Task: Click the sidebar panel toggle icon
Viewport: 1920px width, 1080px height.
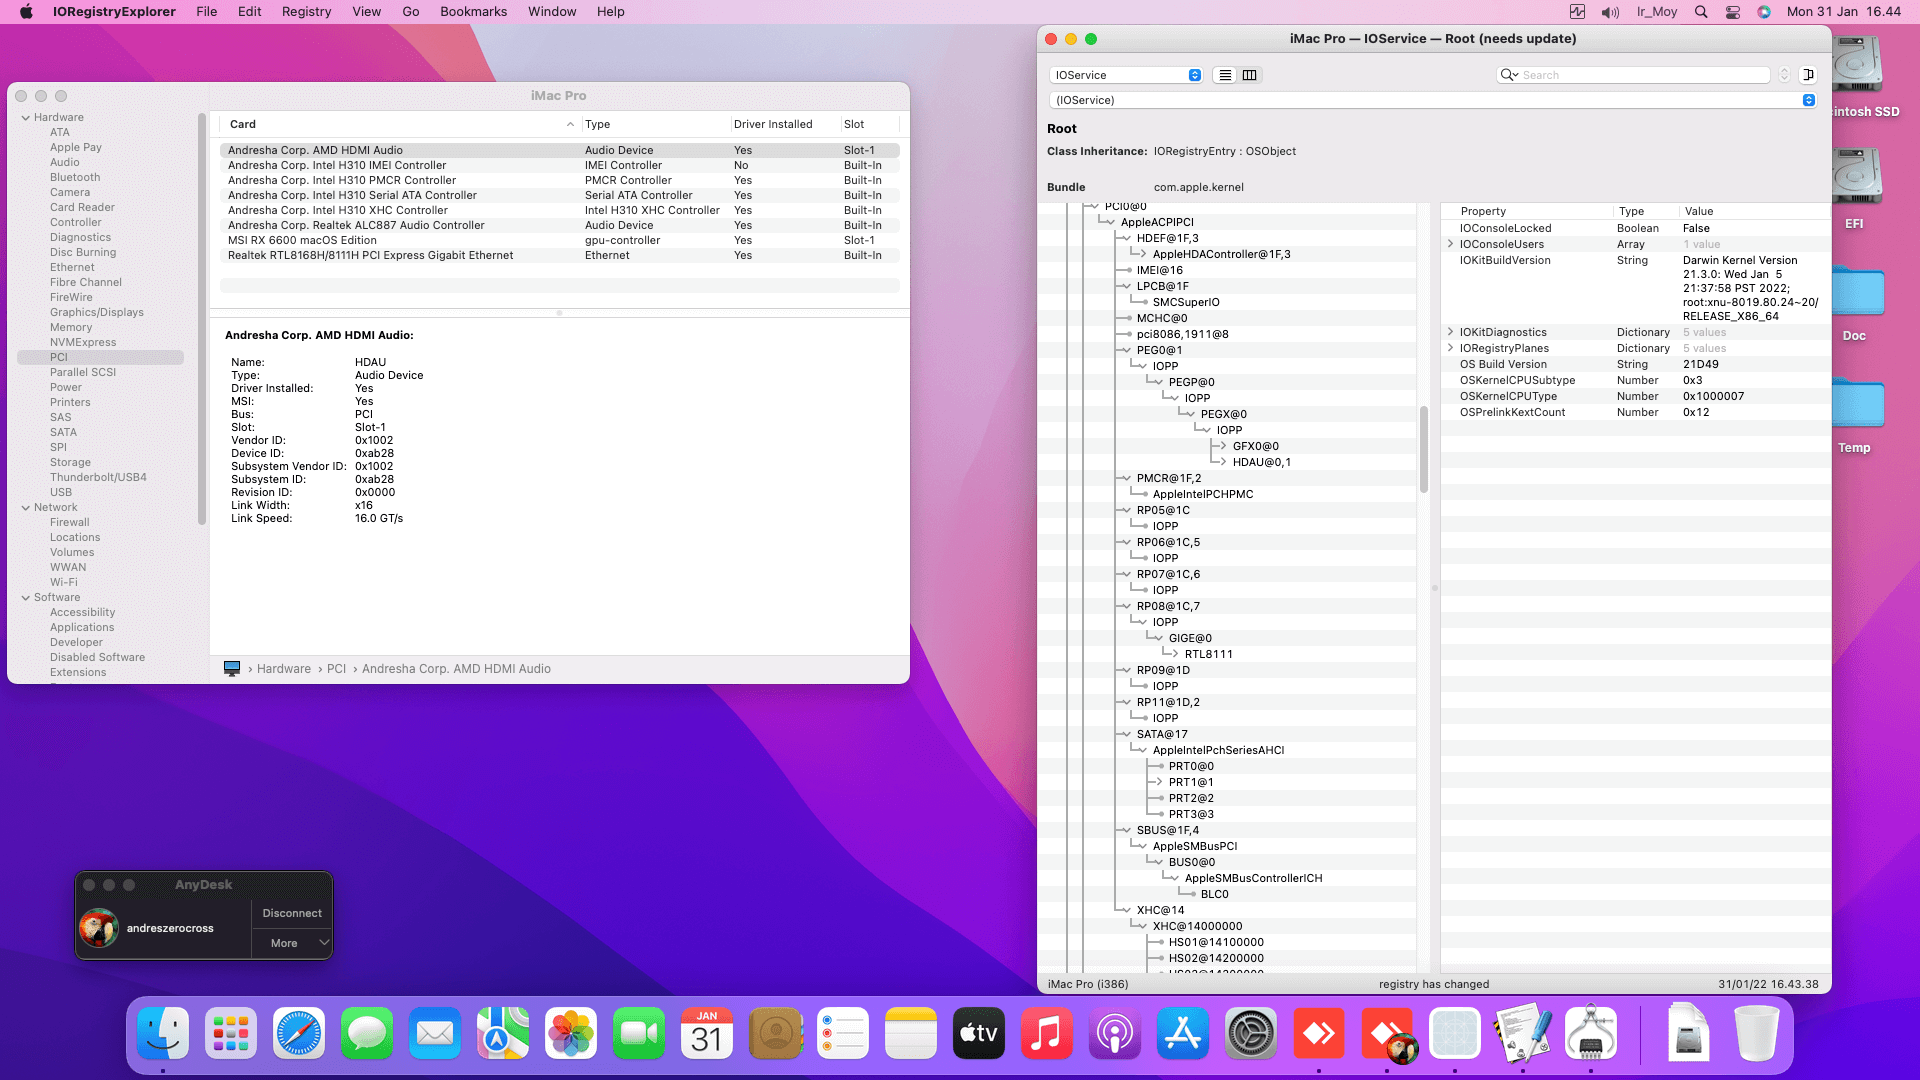Action: [x=1808, y=75]
